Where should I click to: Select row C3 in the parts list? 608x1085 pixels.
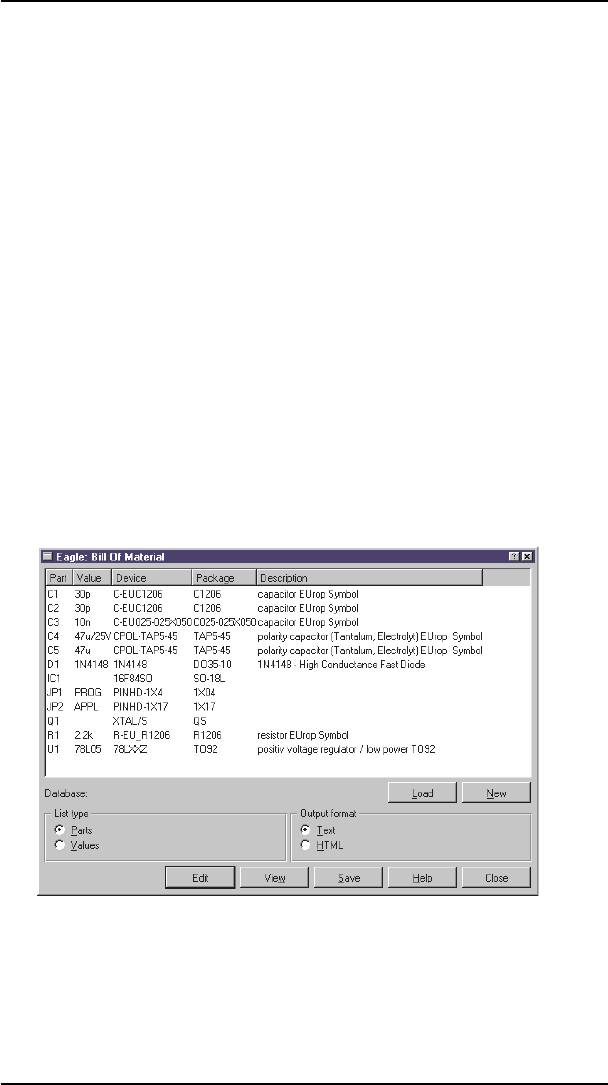click(288, 621)
